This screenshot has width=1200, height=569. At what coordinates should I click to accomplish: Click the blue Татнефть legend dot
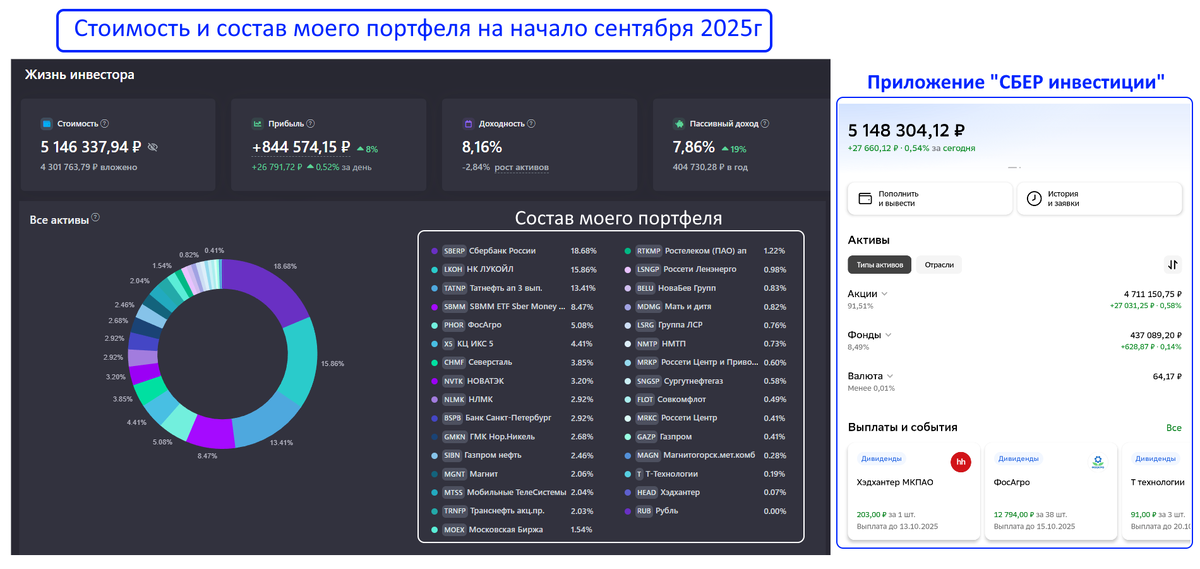(433, 288)
